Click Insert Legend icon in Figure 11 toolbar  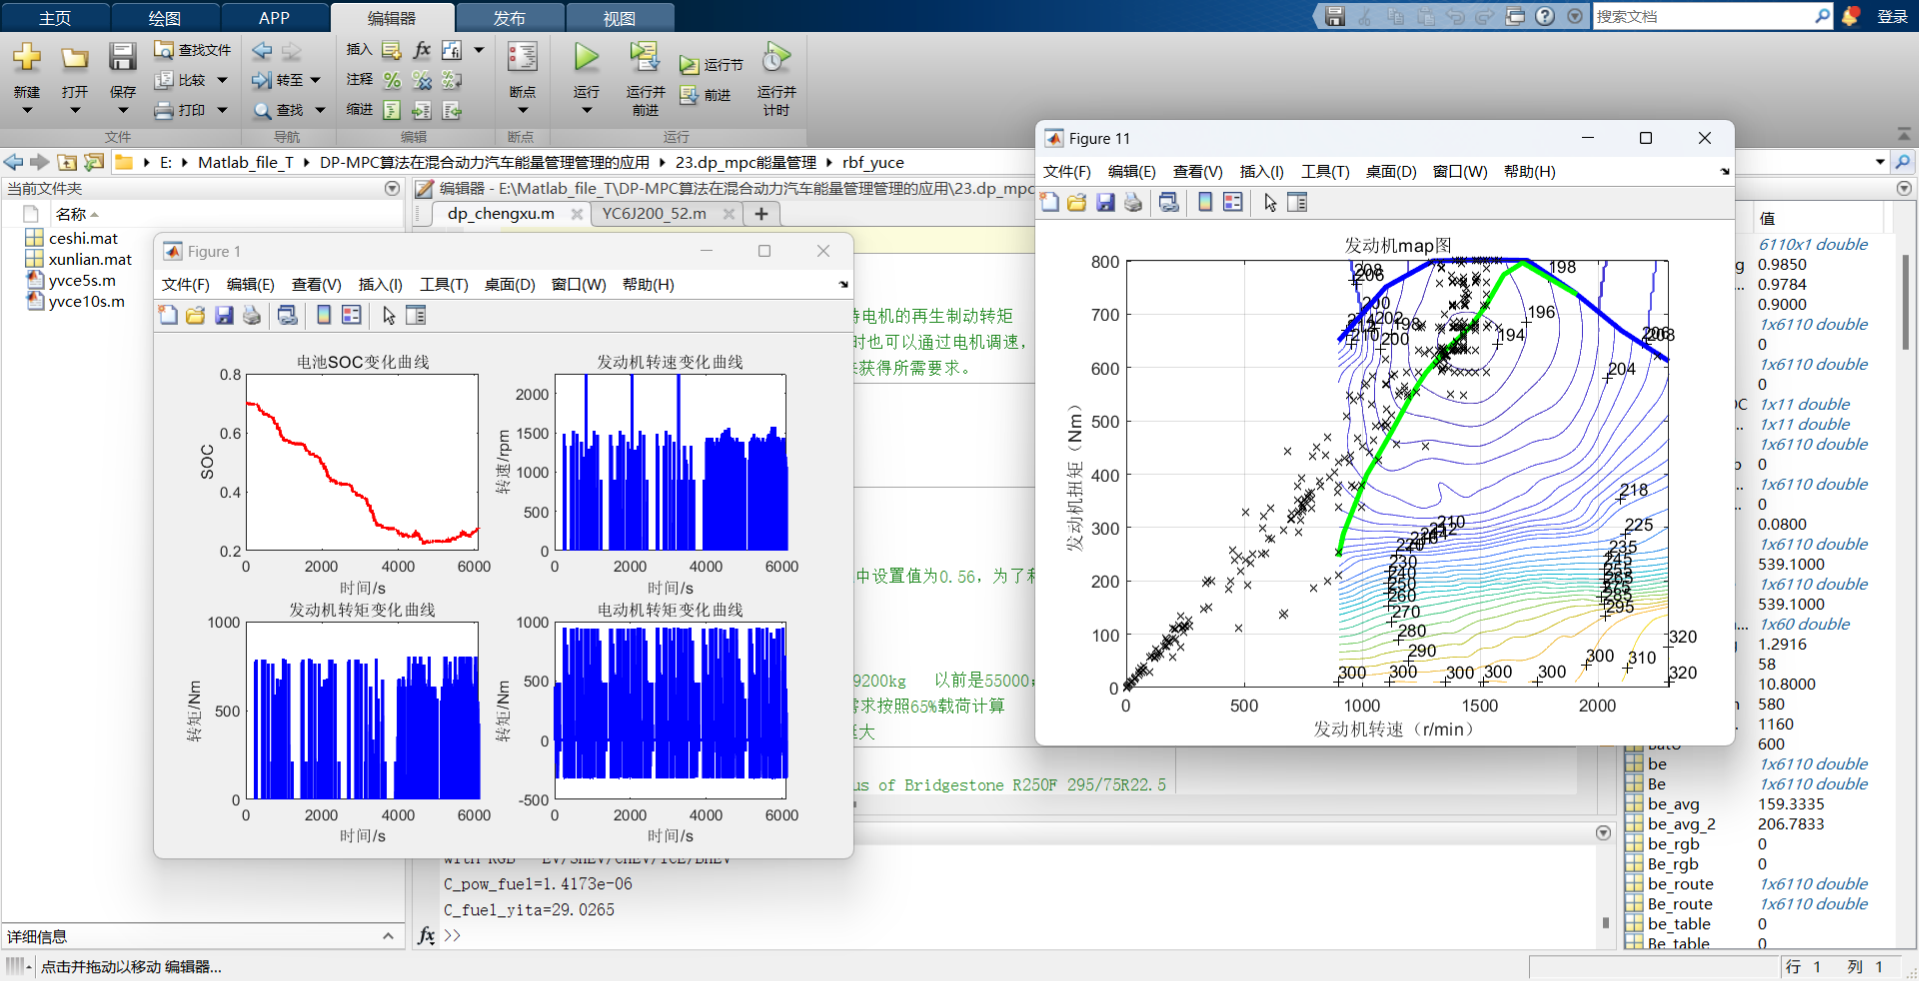[1233, 203]
